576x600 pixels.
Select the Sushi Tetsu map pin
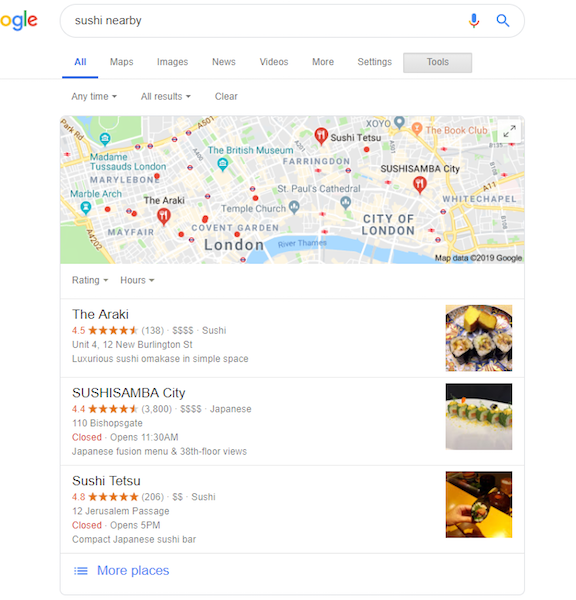point(321,136)
